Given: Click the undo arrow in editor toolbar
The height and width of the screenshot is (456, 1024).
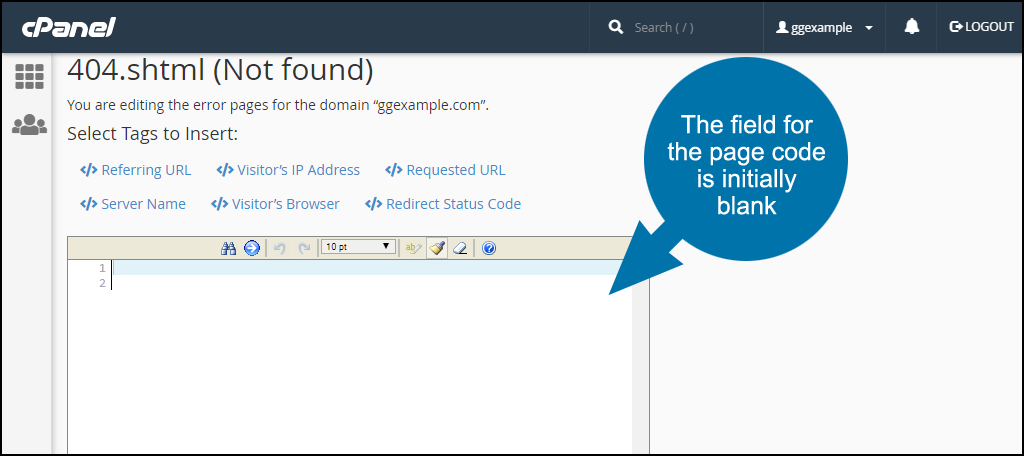Looking at the screenshot, I should coord(280,248).
